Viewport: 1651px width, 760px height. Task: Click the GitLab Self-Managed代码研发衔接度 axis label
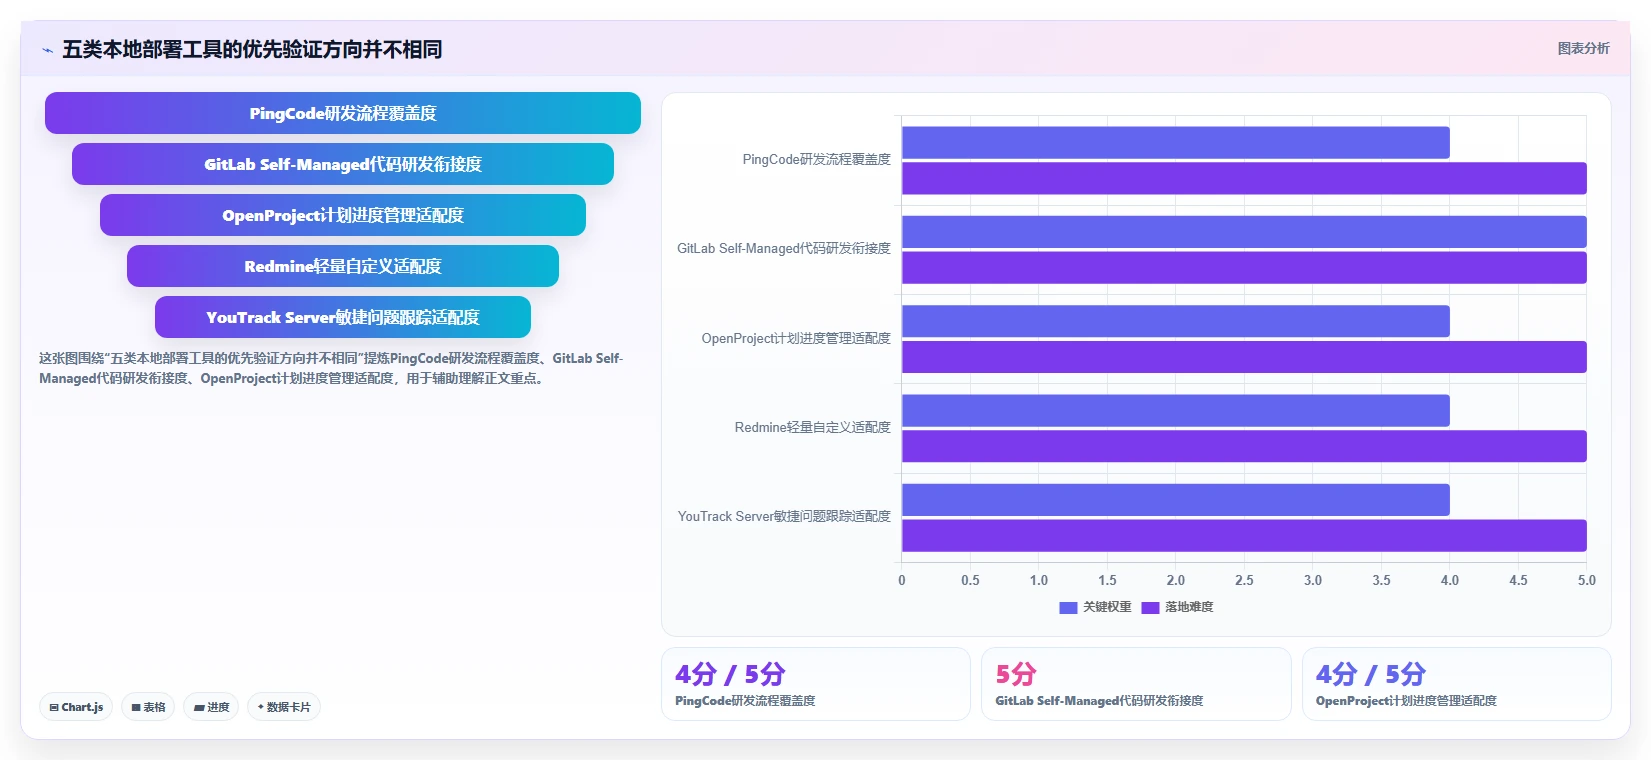(x=784, y=249)
